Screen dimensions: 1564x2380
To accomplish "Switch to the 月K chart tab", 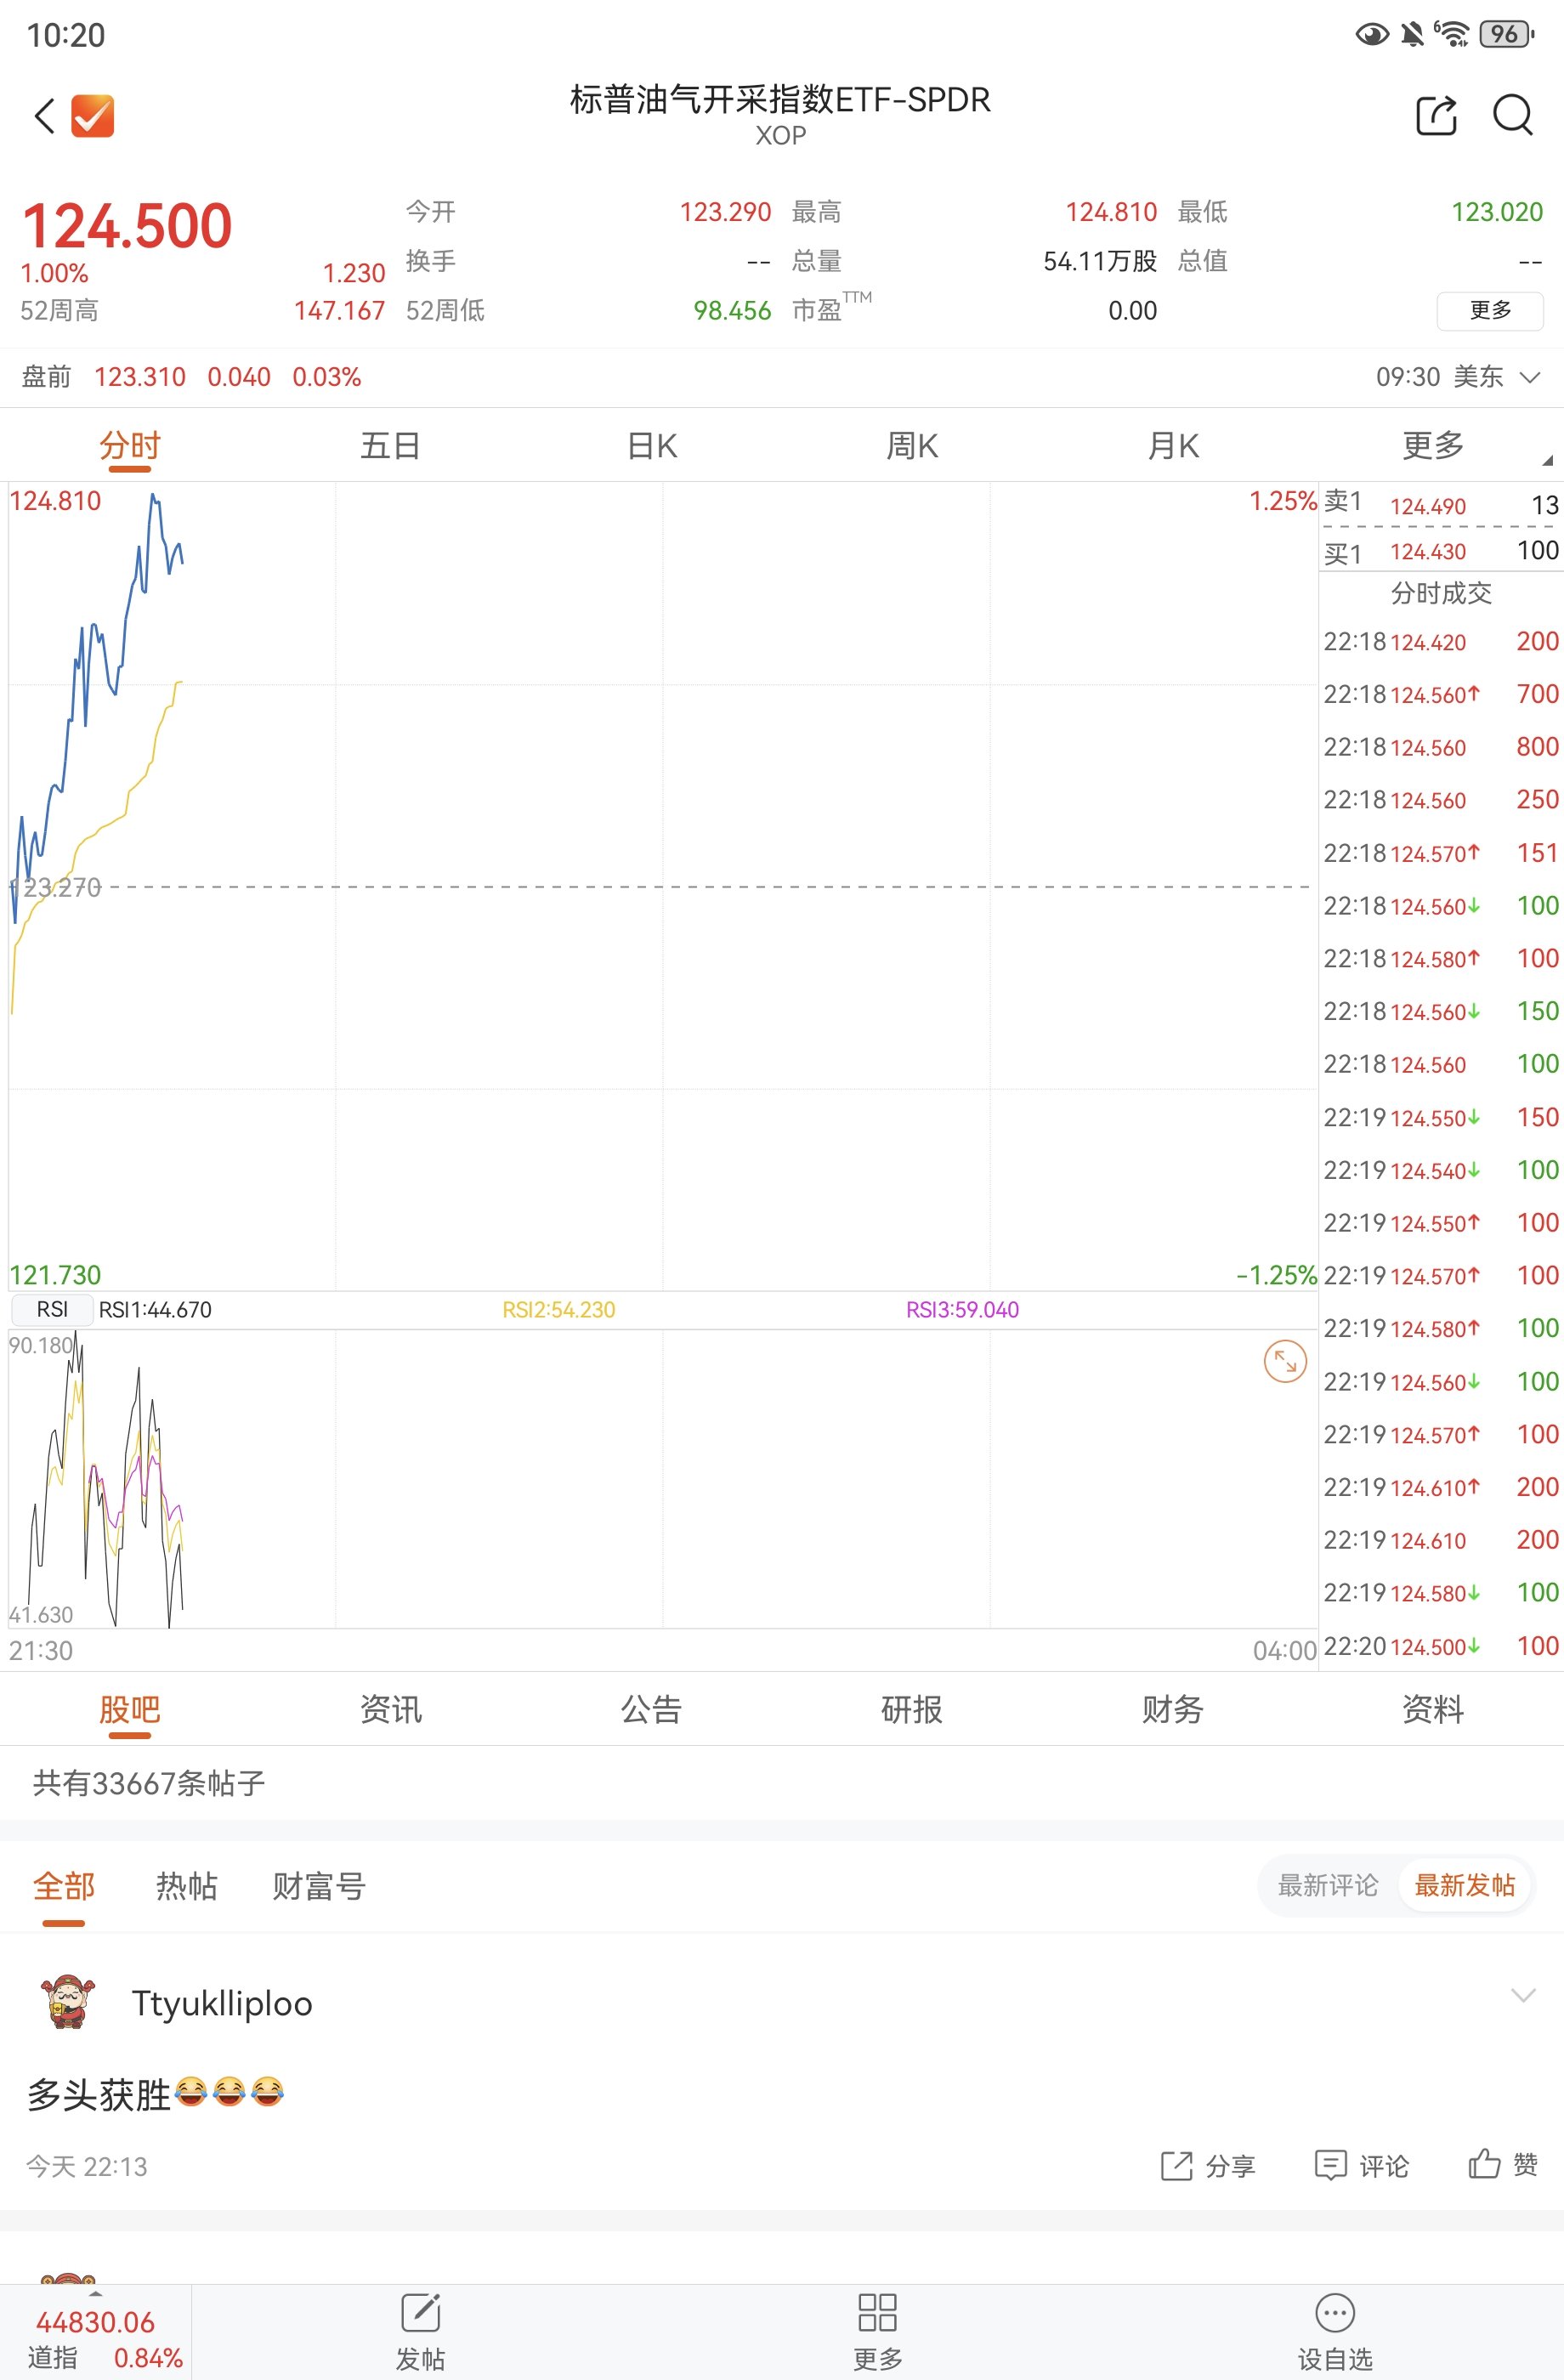I will click(x=1173, y=446).
